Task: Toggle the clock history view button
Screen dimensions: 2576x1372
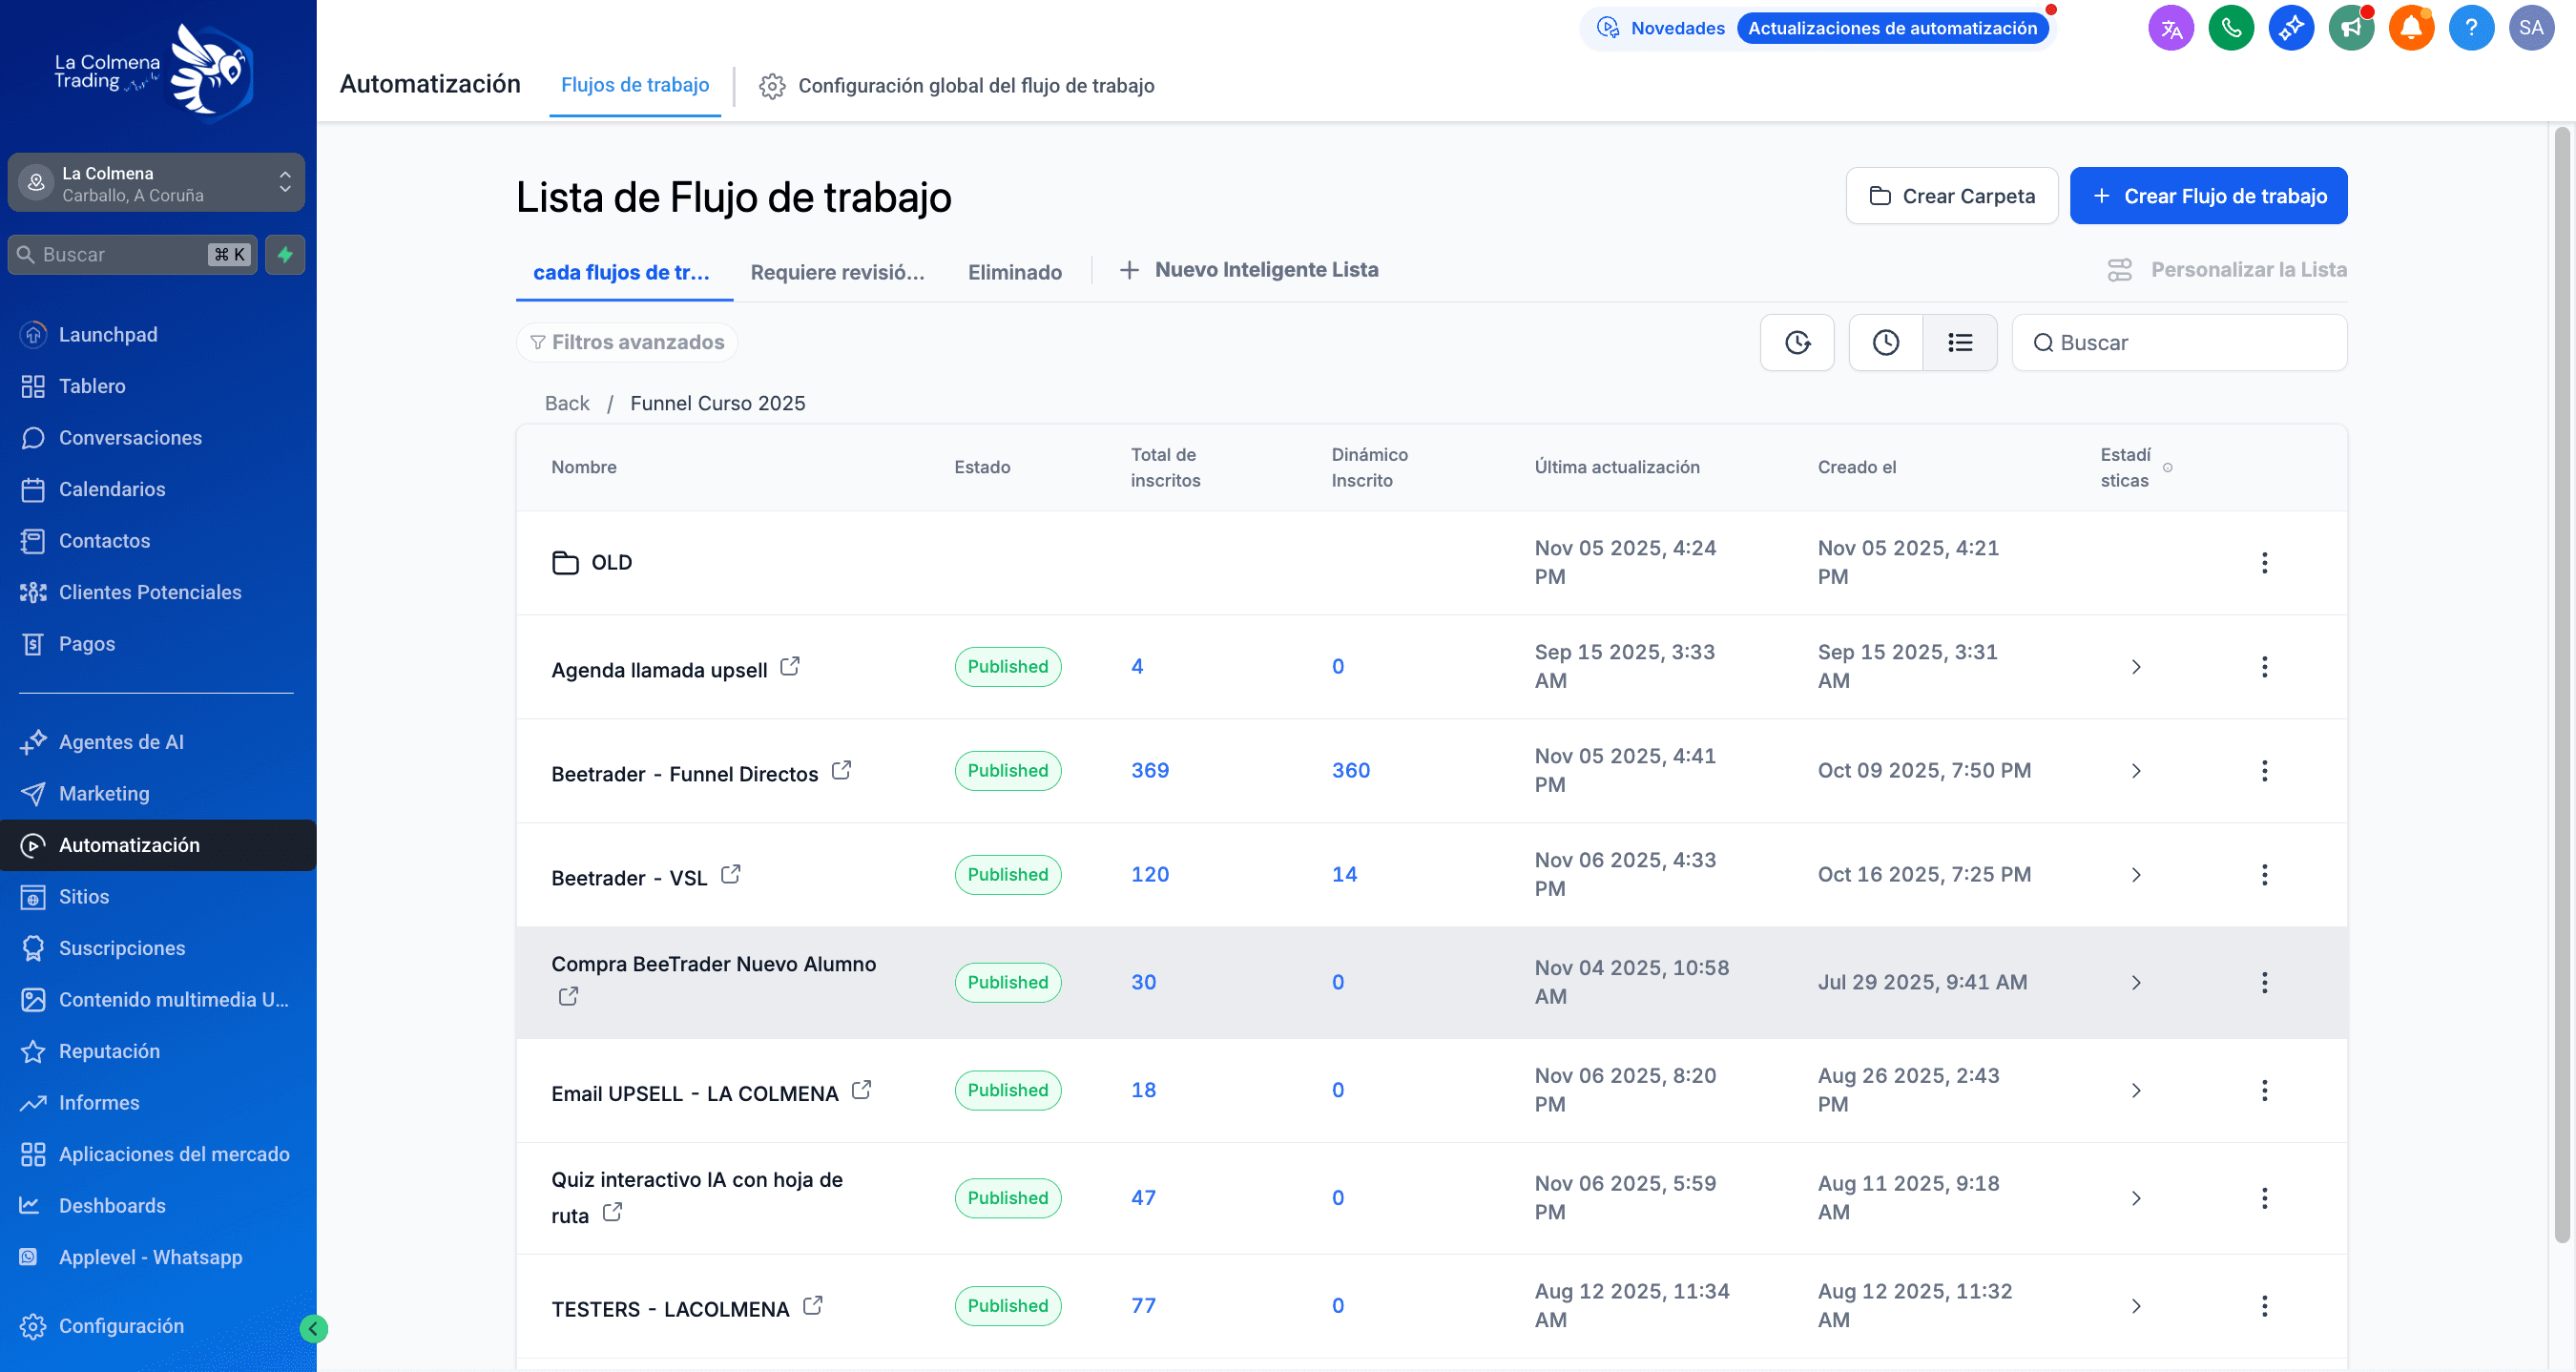Action: 1885,343
